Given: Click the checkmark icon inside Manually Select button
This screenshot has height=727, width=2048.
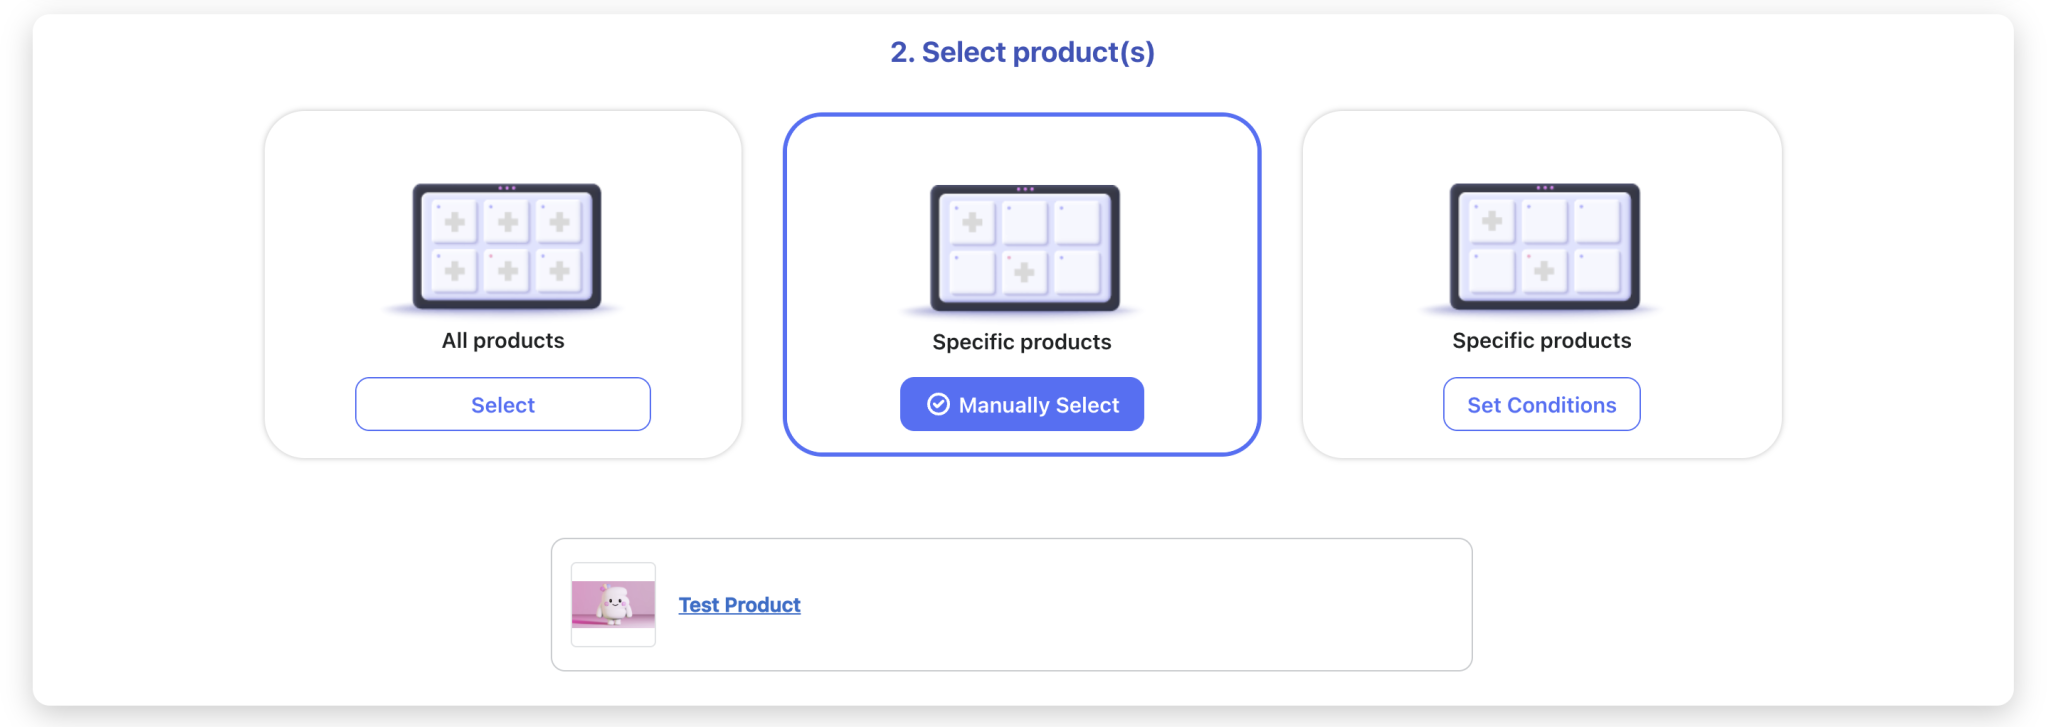Looking at the screenshot, I should pyautogui.click(x=938, y=404).
